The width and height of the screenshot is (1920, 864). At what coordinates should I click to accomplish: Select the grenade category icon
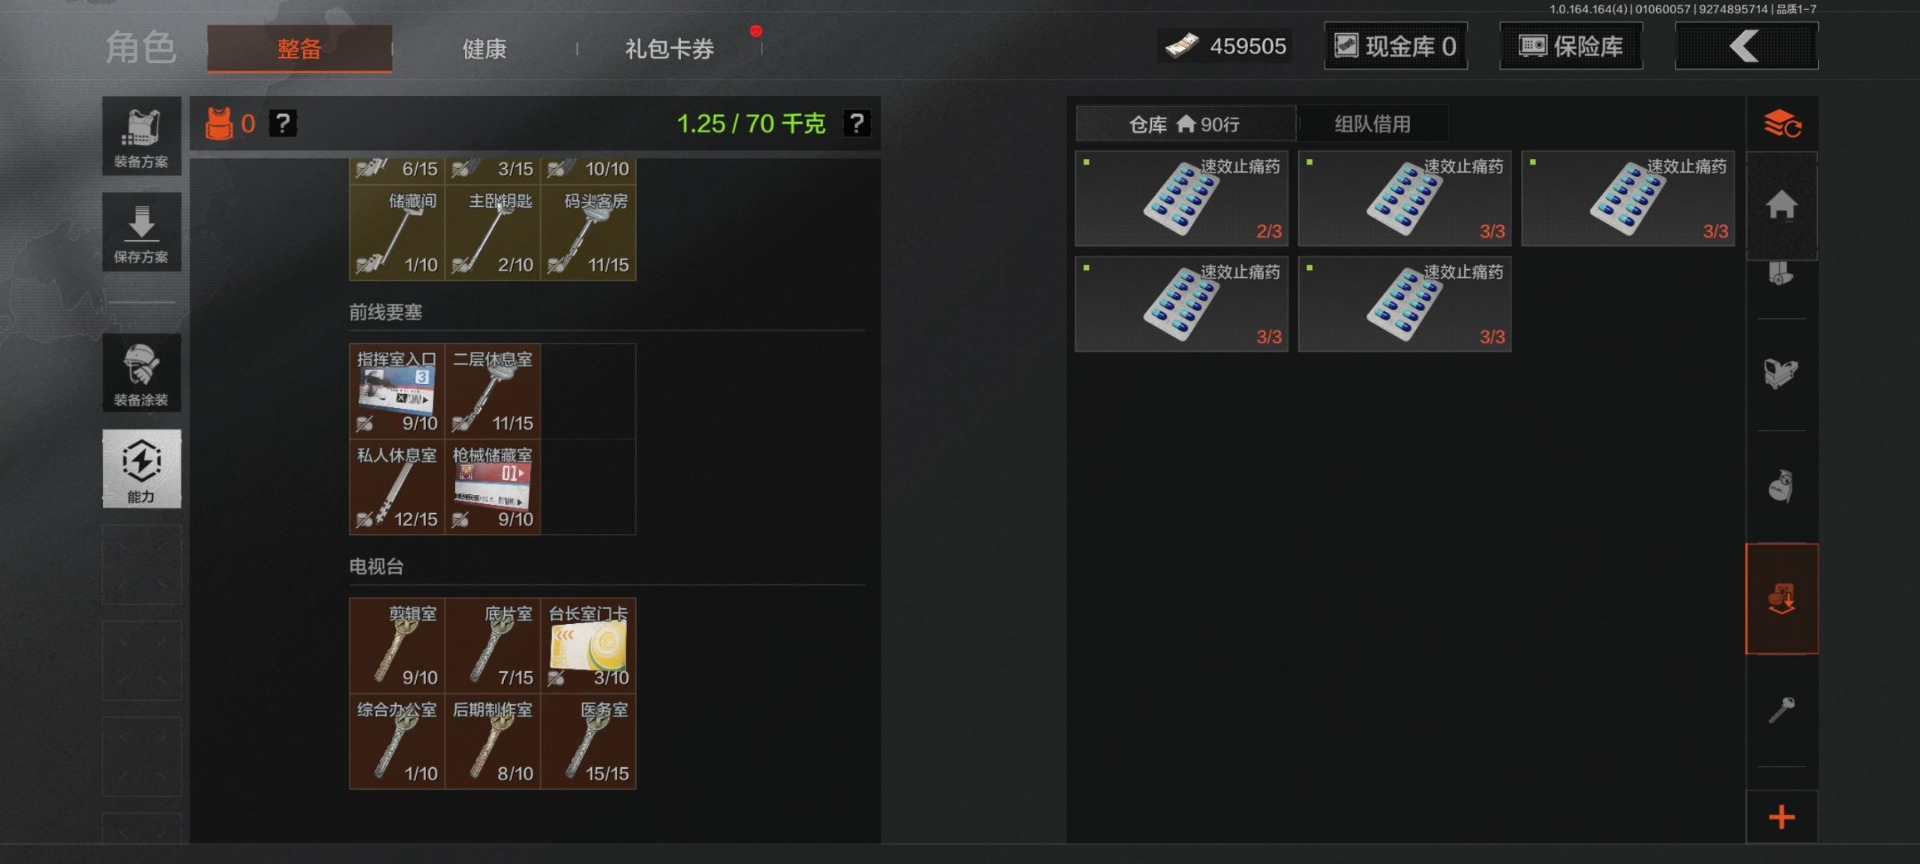(1782, 486)
